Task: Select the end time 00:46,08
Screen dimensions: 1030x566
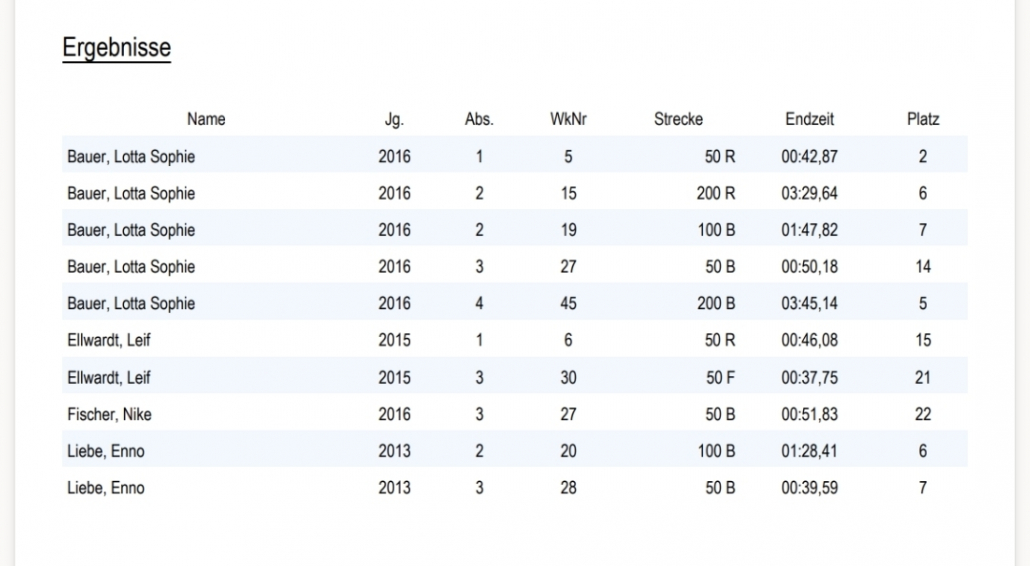Action: (809, 340)
